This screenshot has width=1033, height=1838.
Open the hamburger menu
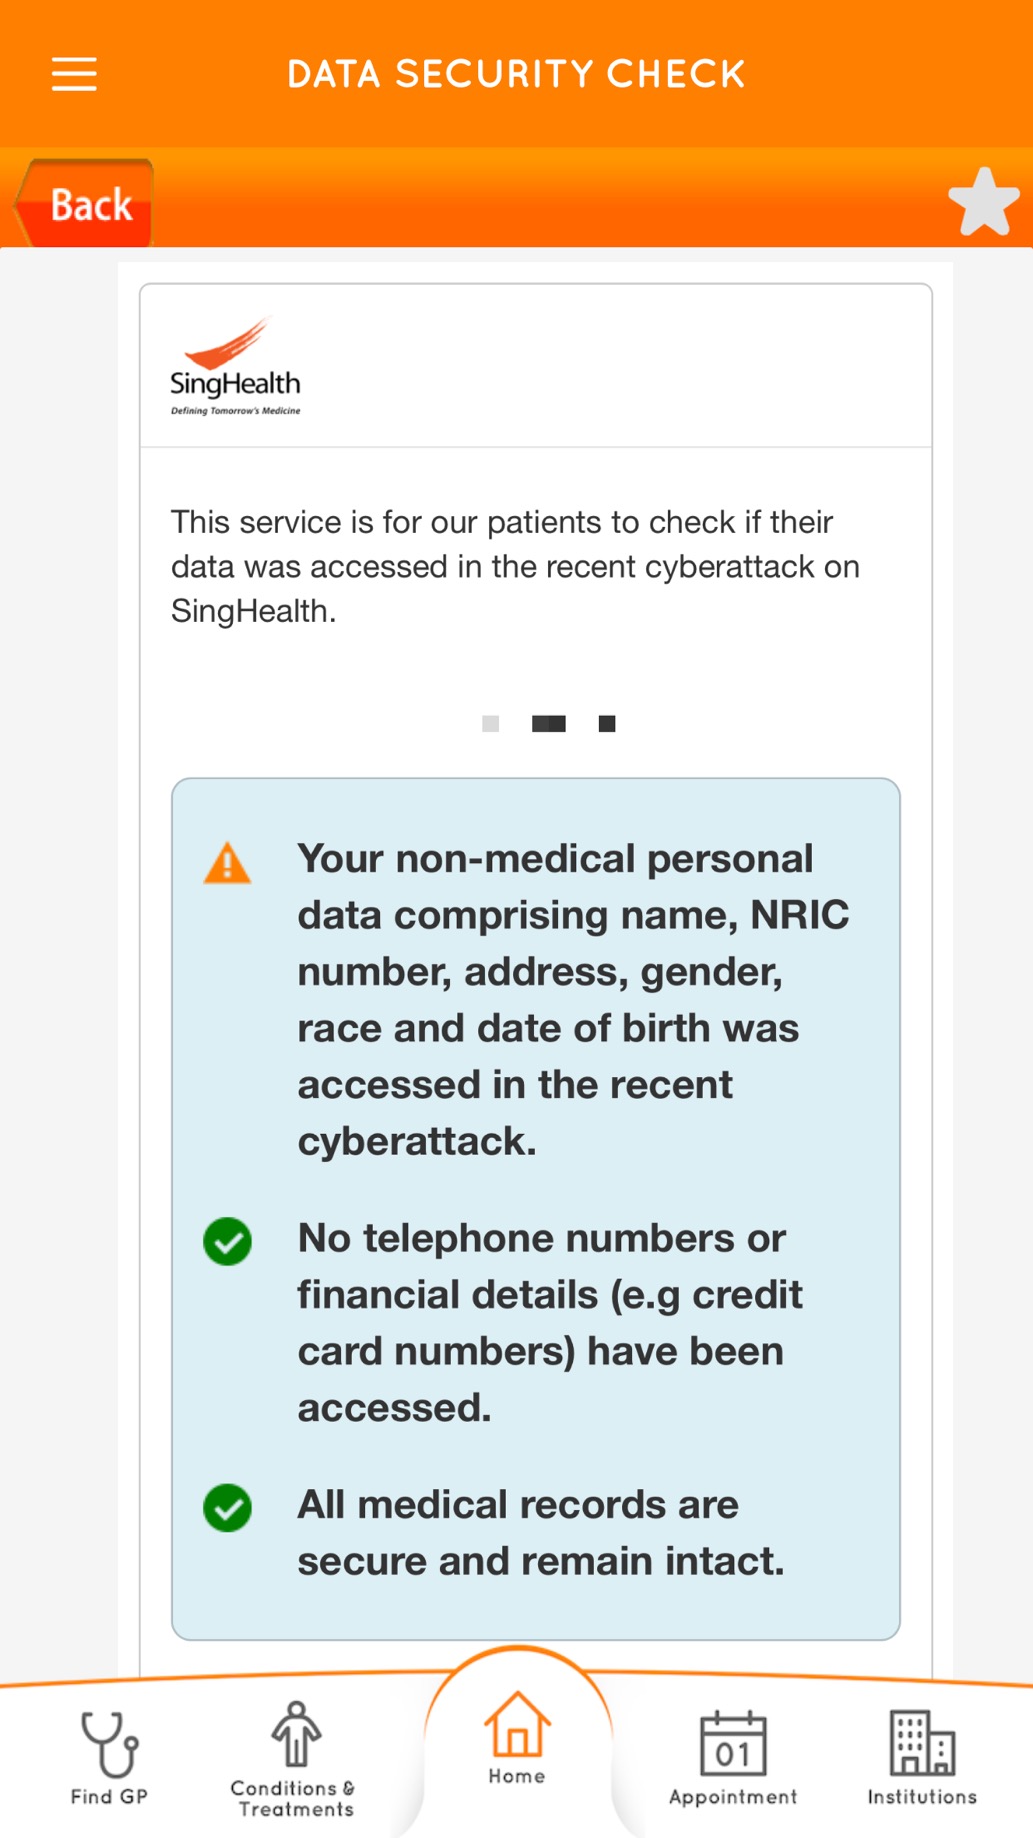[74, 74]
